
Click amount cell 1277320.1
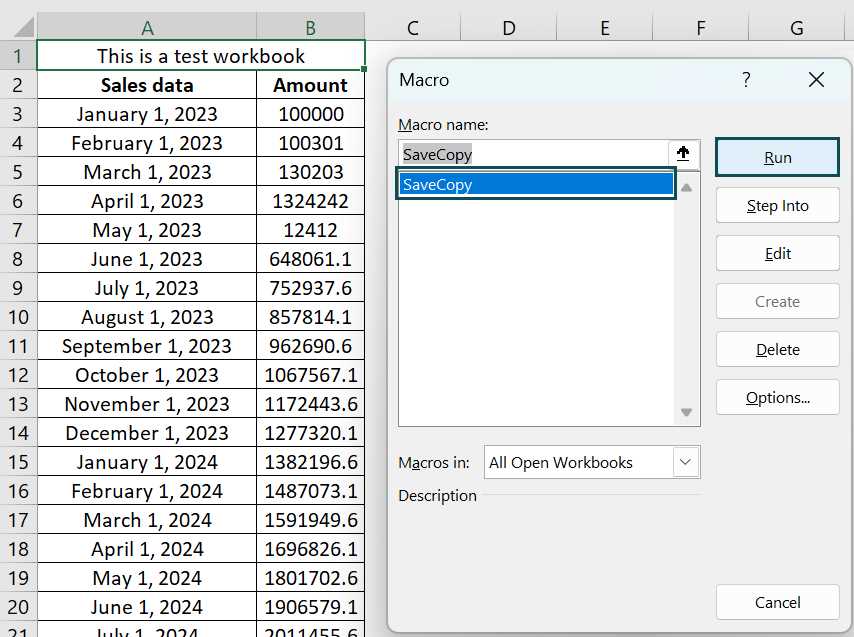pos(310,433)
